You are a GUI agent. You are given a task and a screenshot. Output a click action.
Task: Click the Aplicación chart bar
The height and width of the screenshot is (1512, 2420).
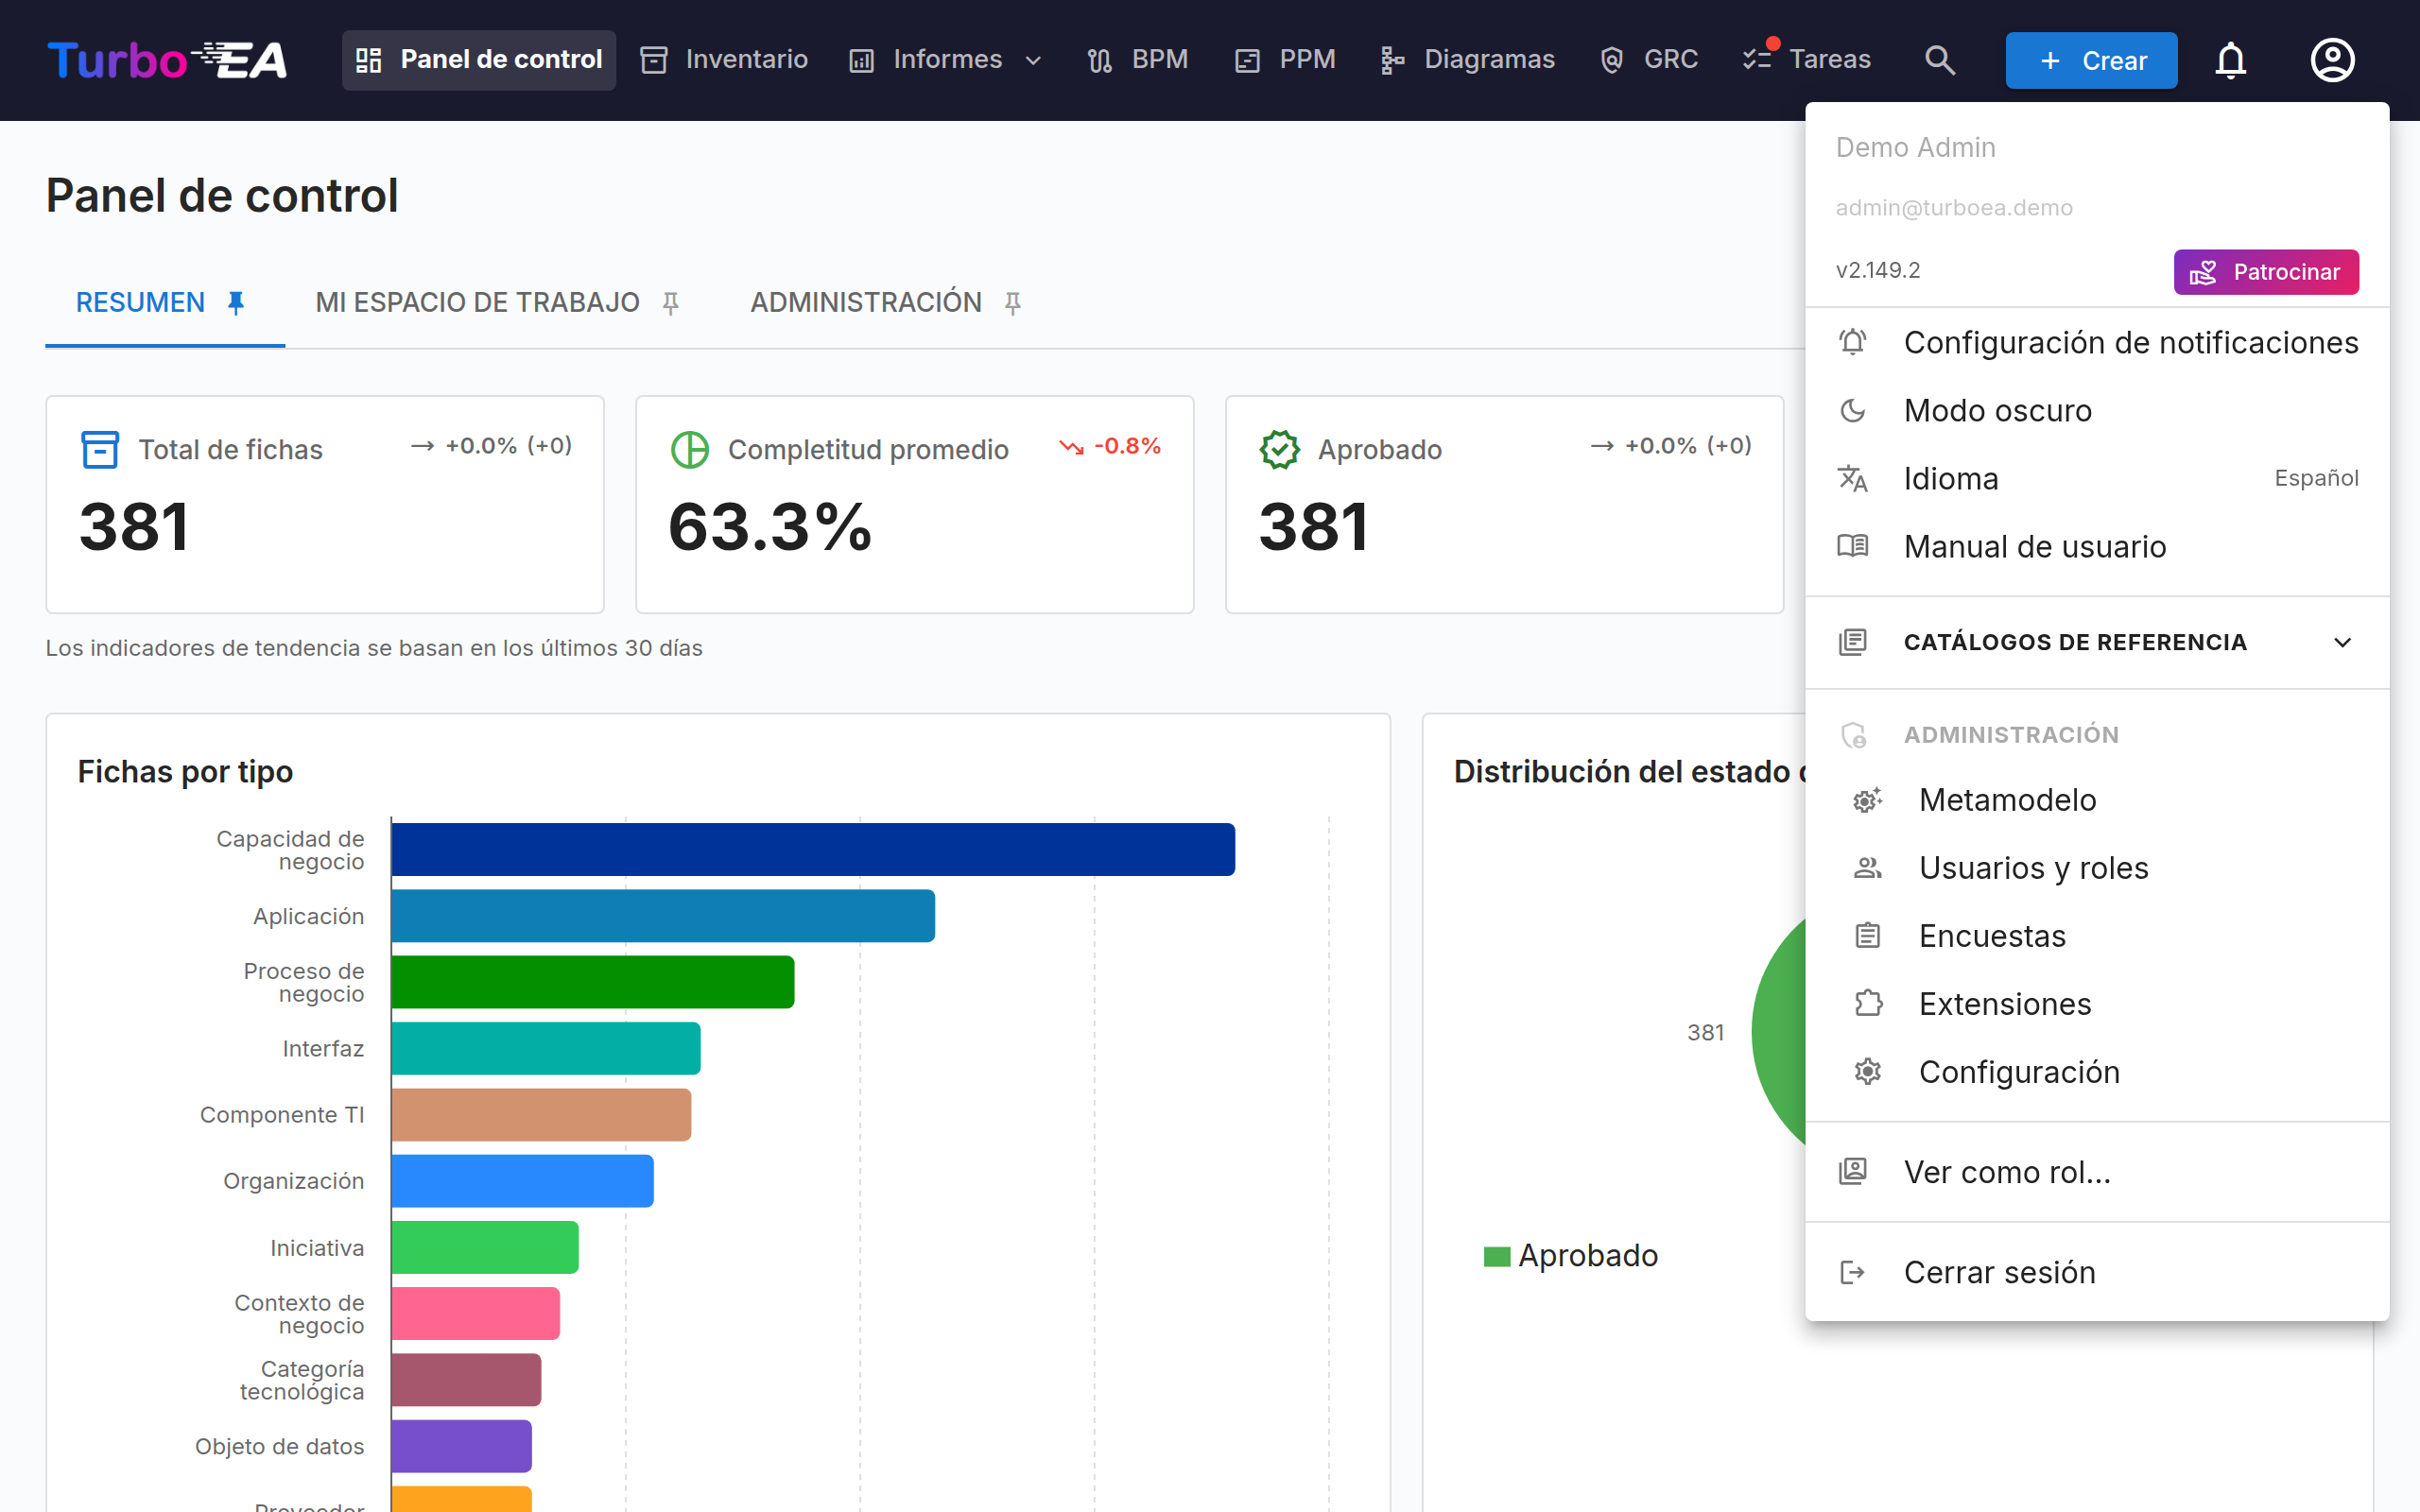tap(663, 916)
